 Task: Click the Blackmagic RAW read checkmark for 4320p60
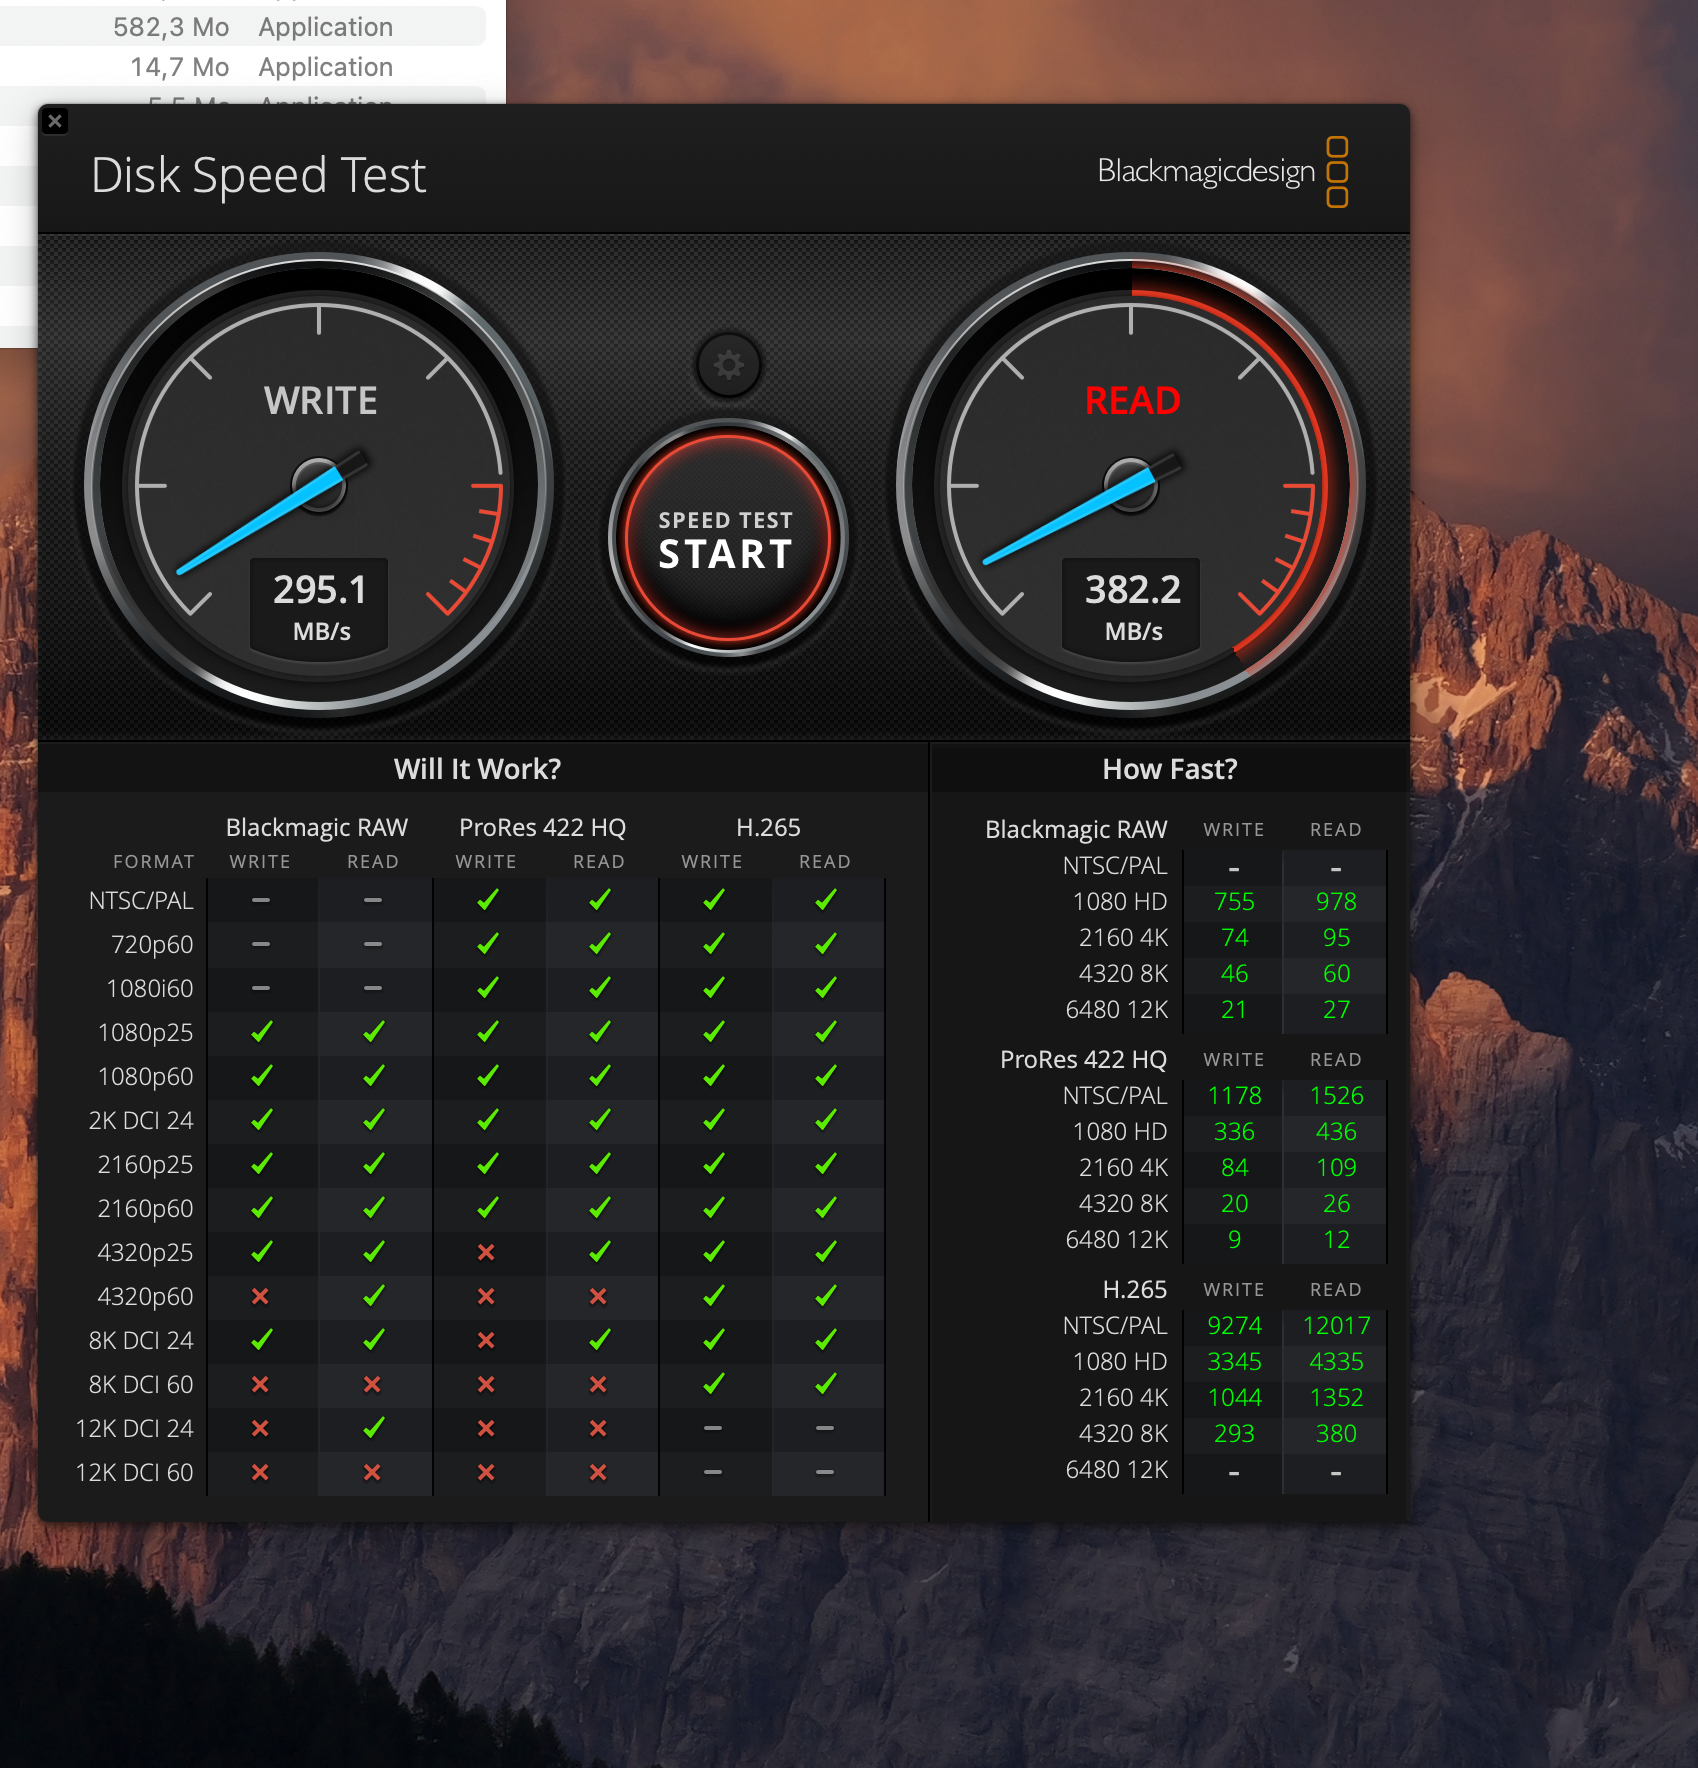click(x=373, y=1296)
